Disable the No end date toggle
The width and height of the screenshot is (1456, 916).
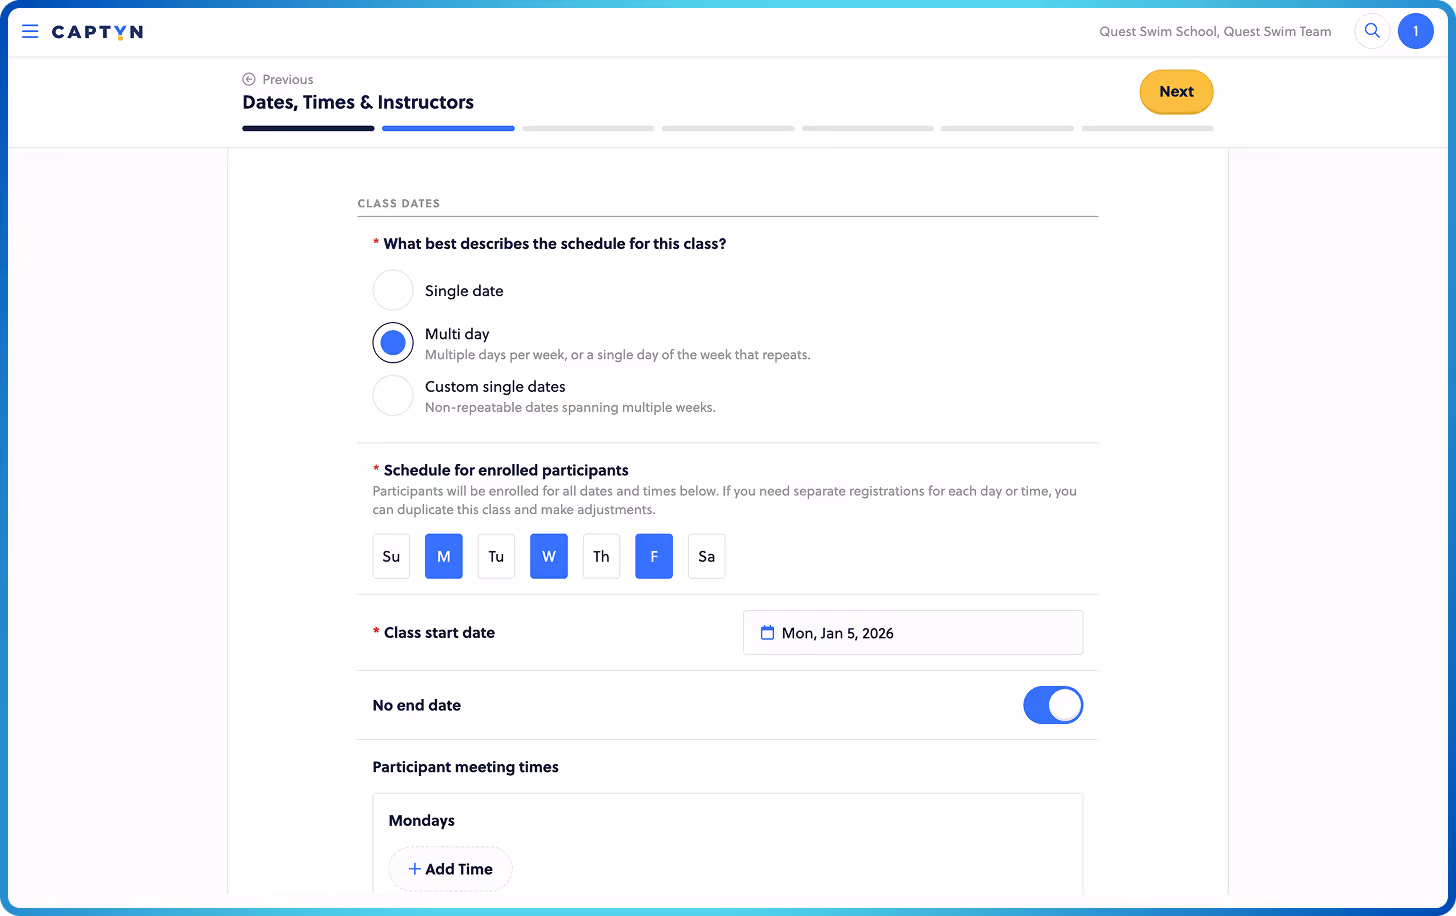(x=1053, y=705)
